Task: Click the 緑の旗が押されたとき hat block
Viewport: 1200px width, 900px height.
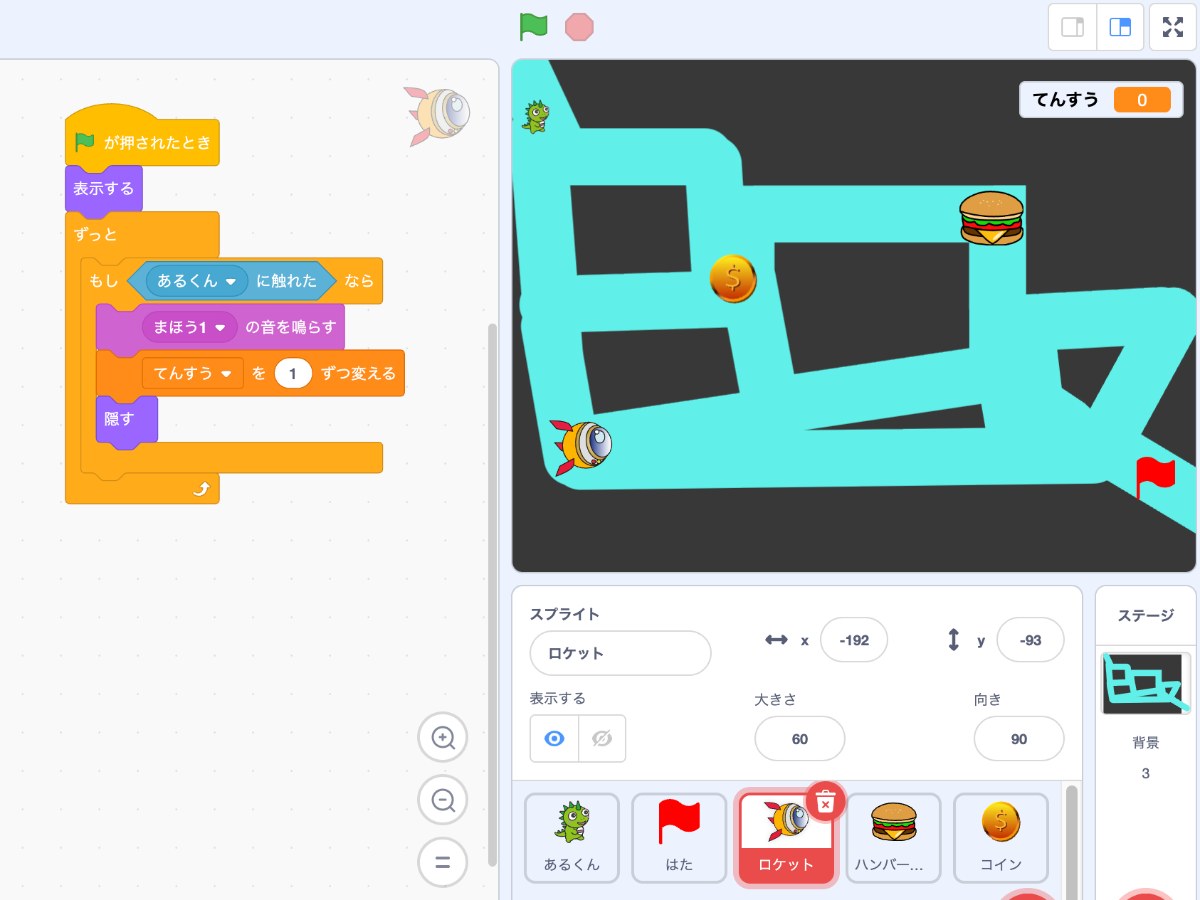Action: 141,140
